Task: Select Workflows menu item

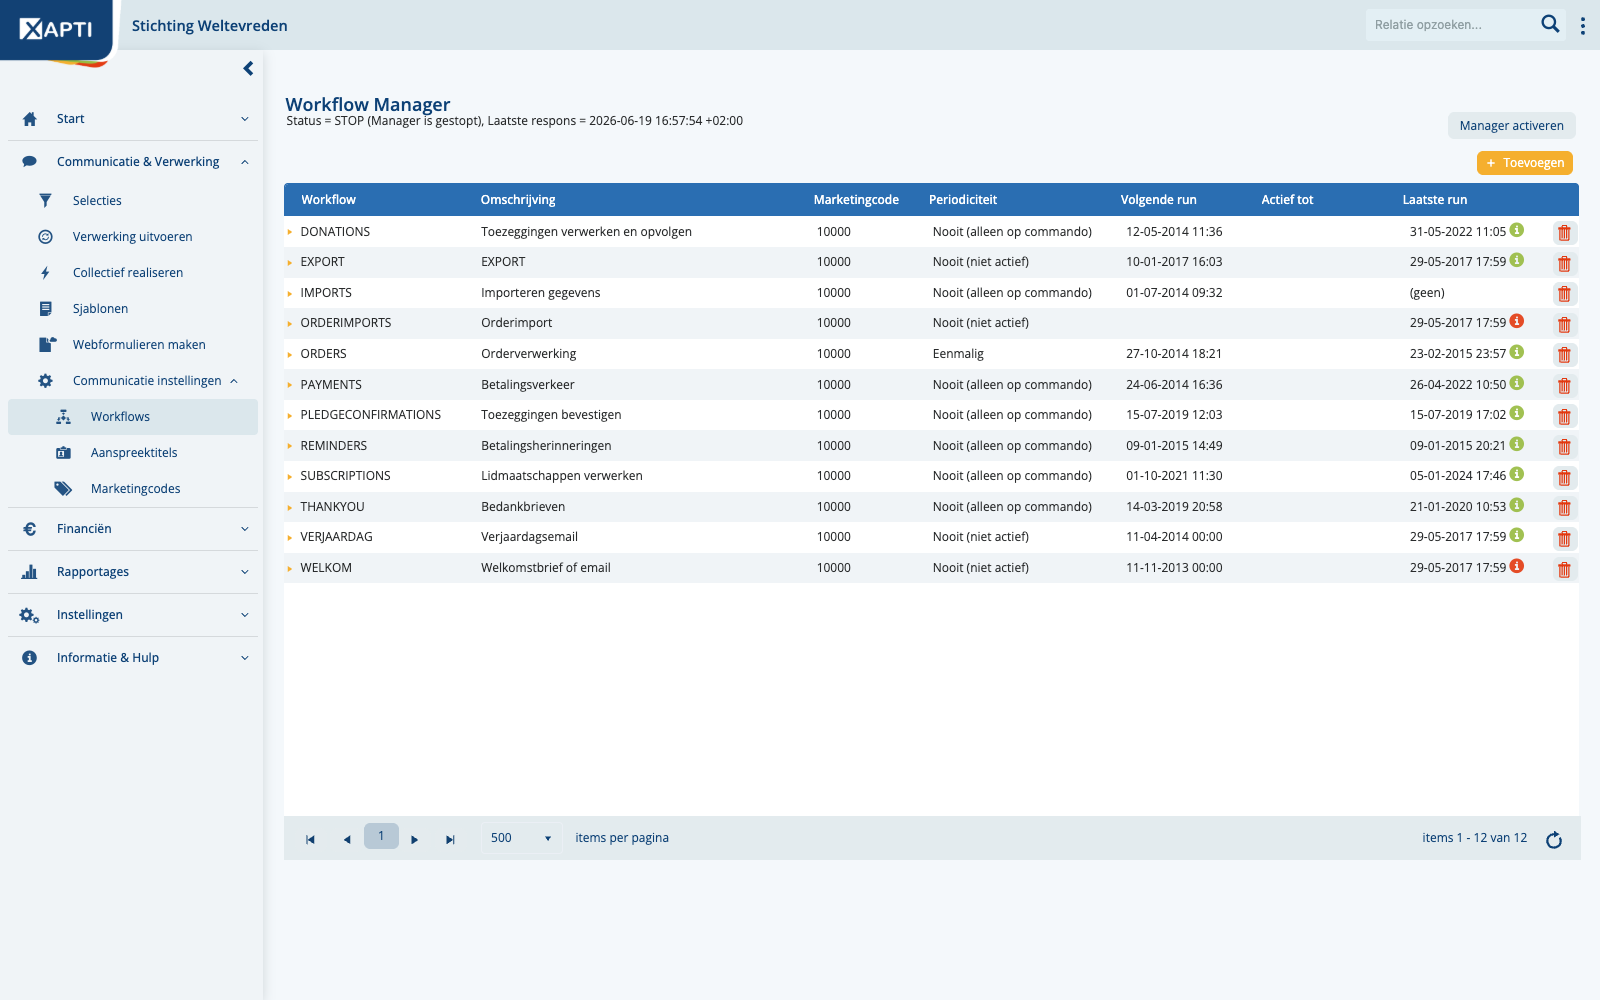Action: [x=133, y=417]
